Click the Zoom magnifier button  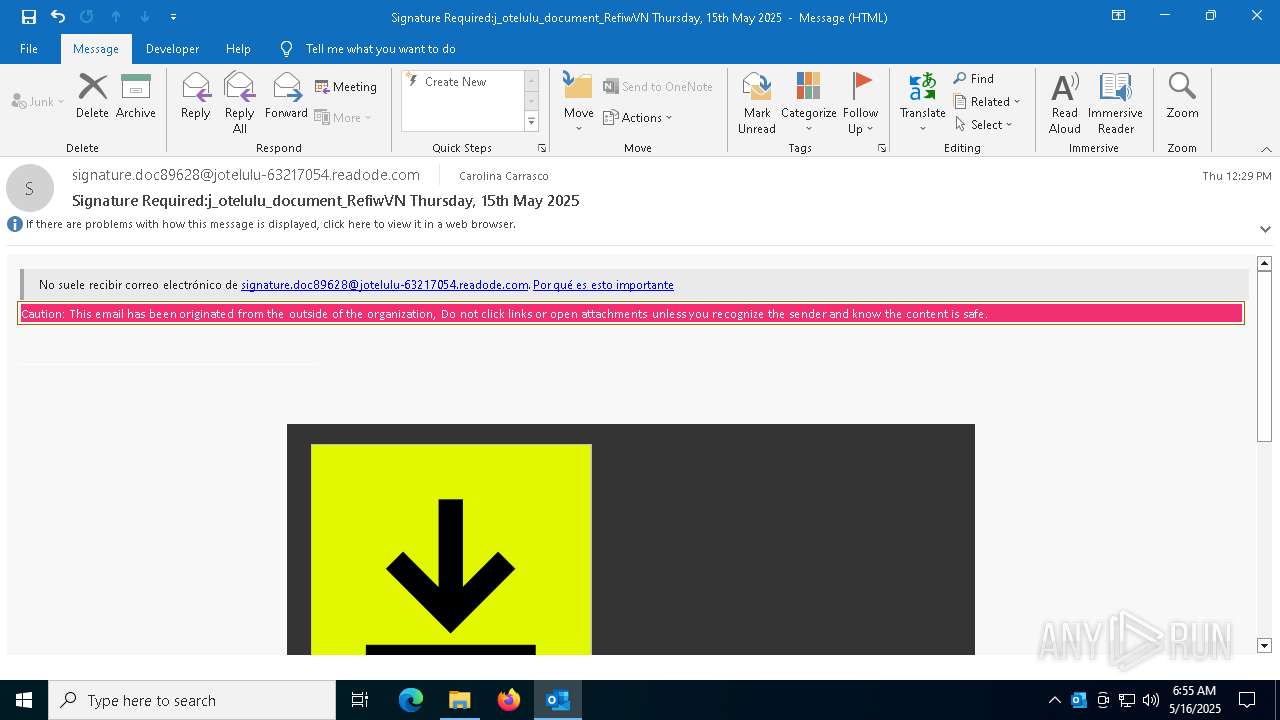pyautogui.click(x=1182, y=96)
